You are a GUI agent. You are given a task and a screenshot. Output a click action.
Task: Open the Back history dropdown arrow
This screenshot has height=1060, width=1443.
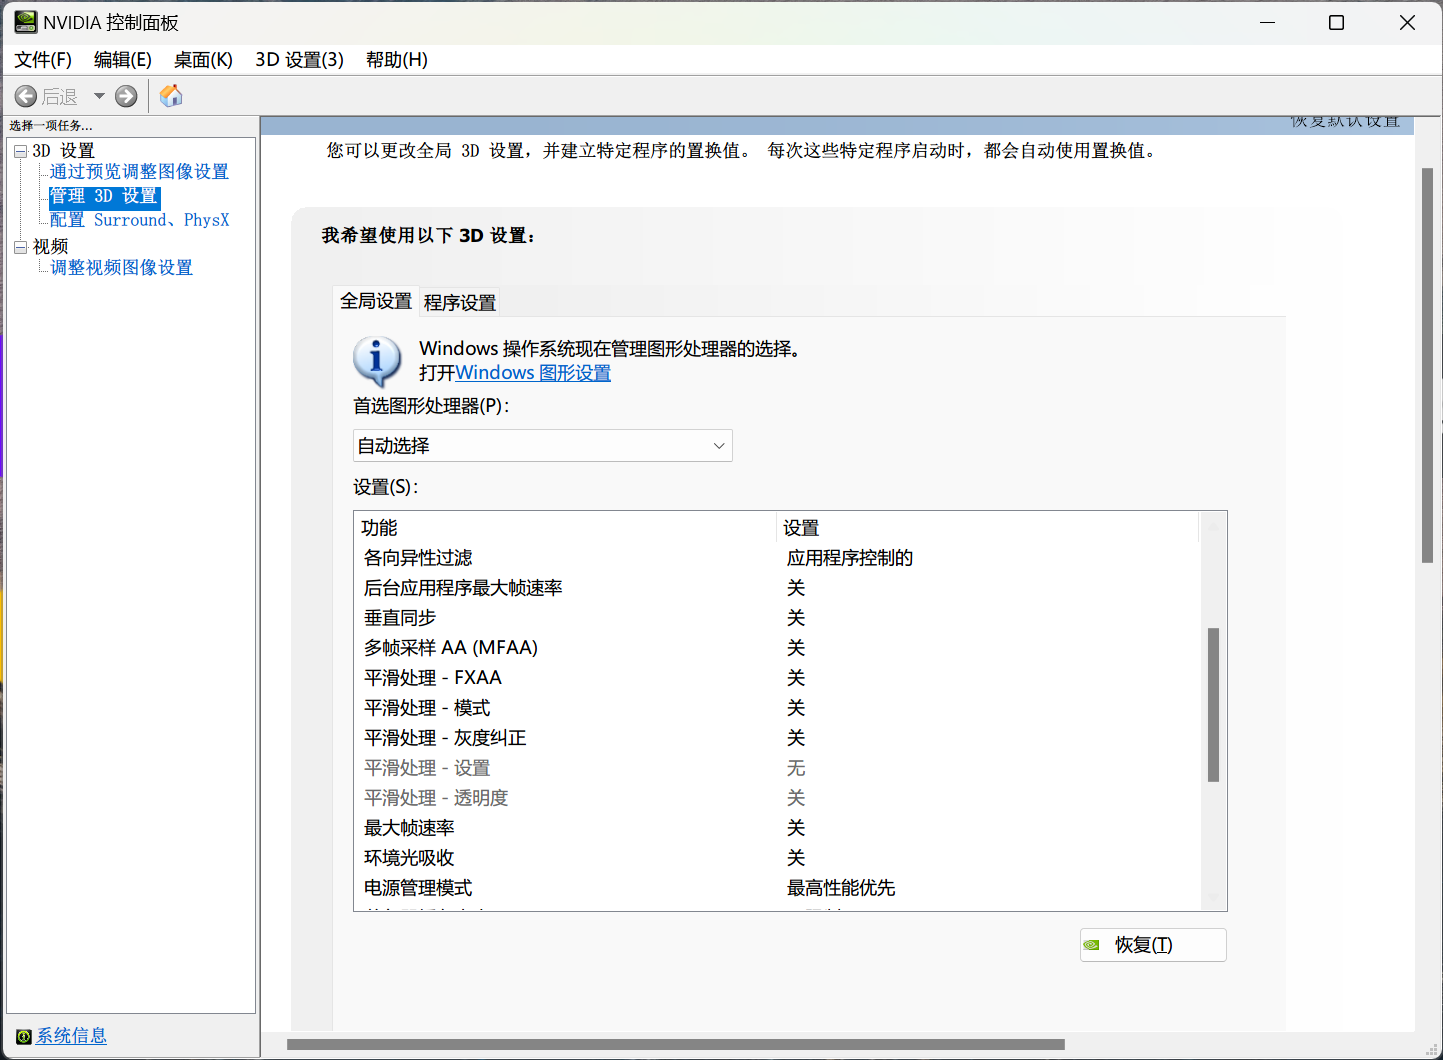click(x=99, y=96)
